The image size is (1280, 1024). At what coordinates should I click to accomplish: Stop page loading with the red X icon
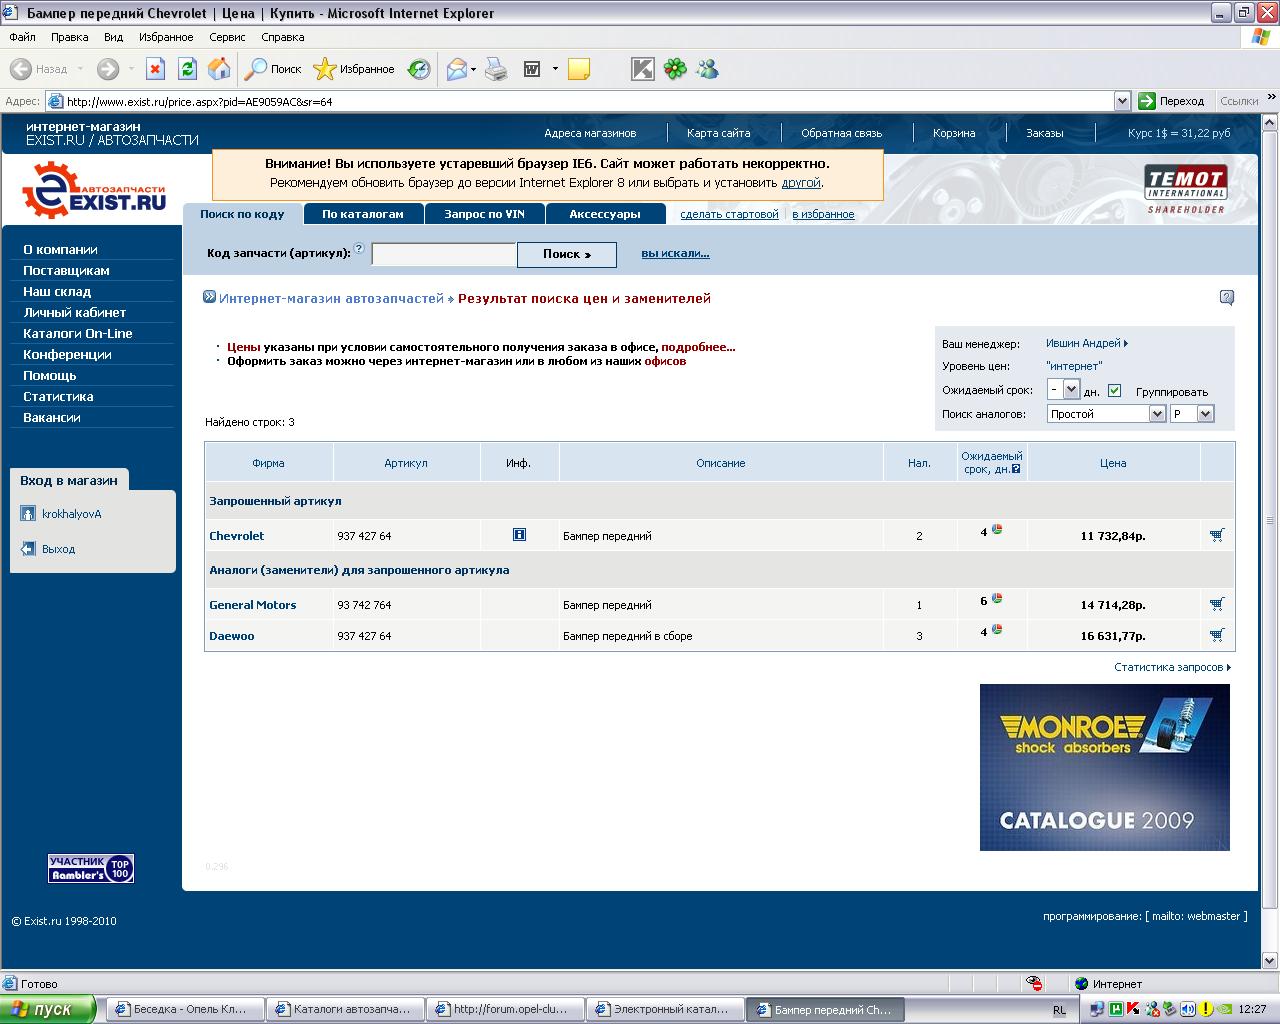click(155, 69)
